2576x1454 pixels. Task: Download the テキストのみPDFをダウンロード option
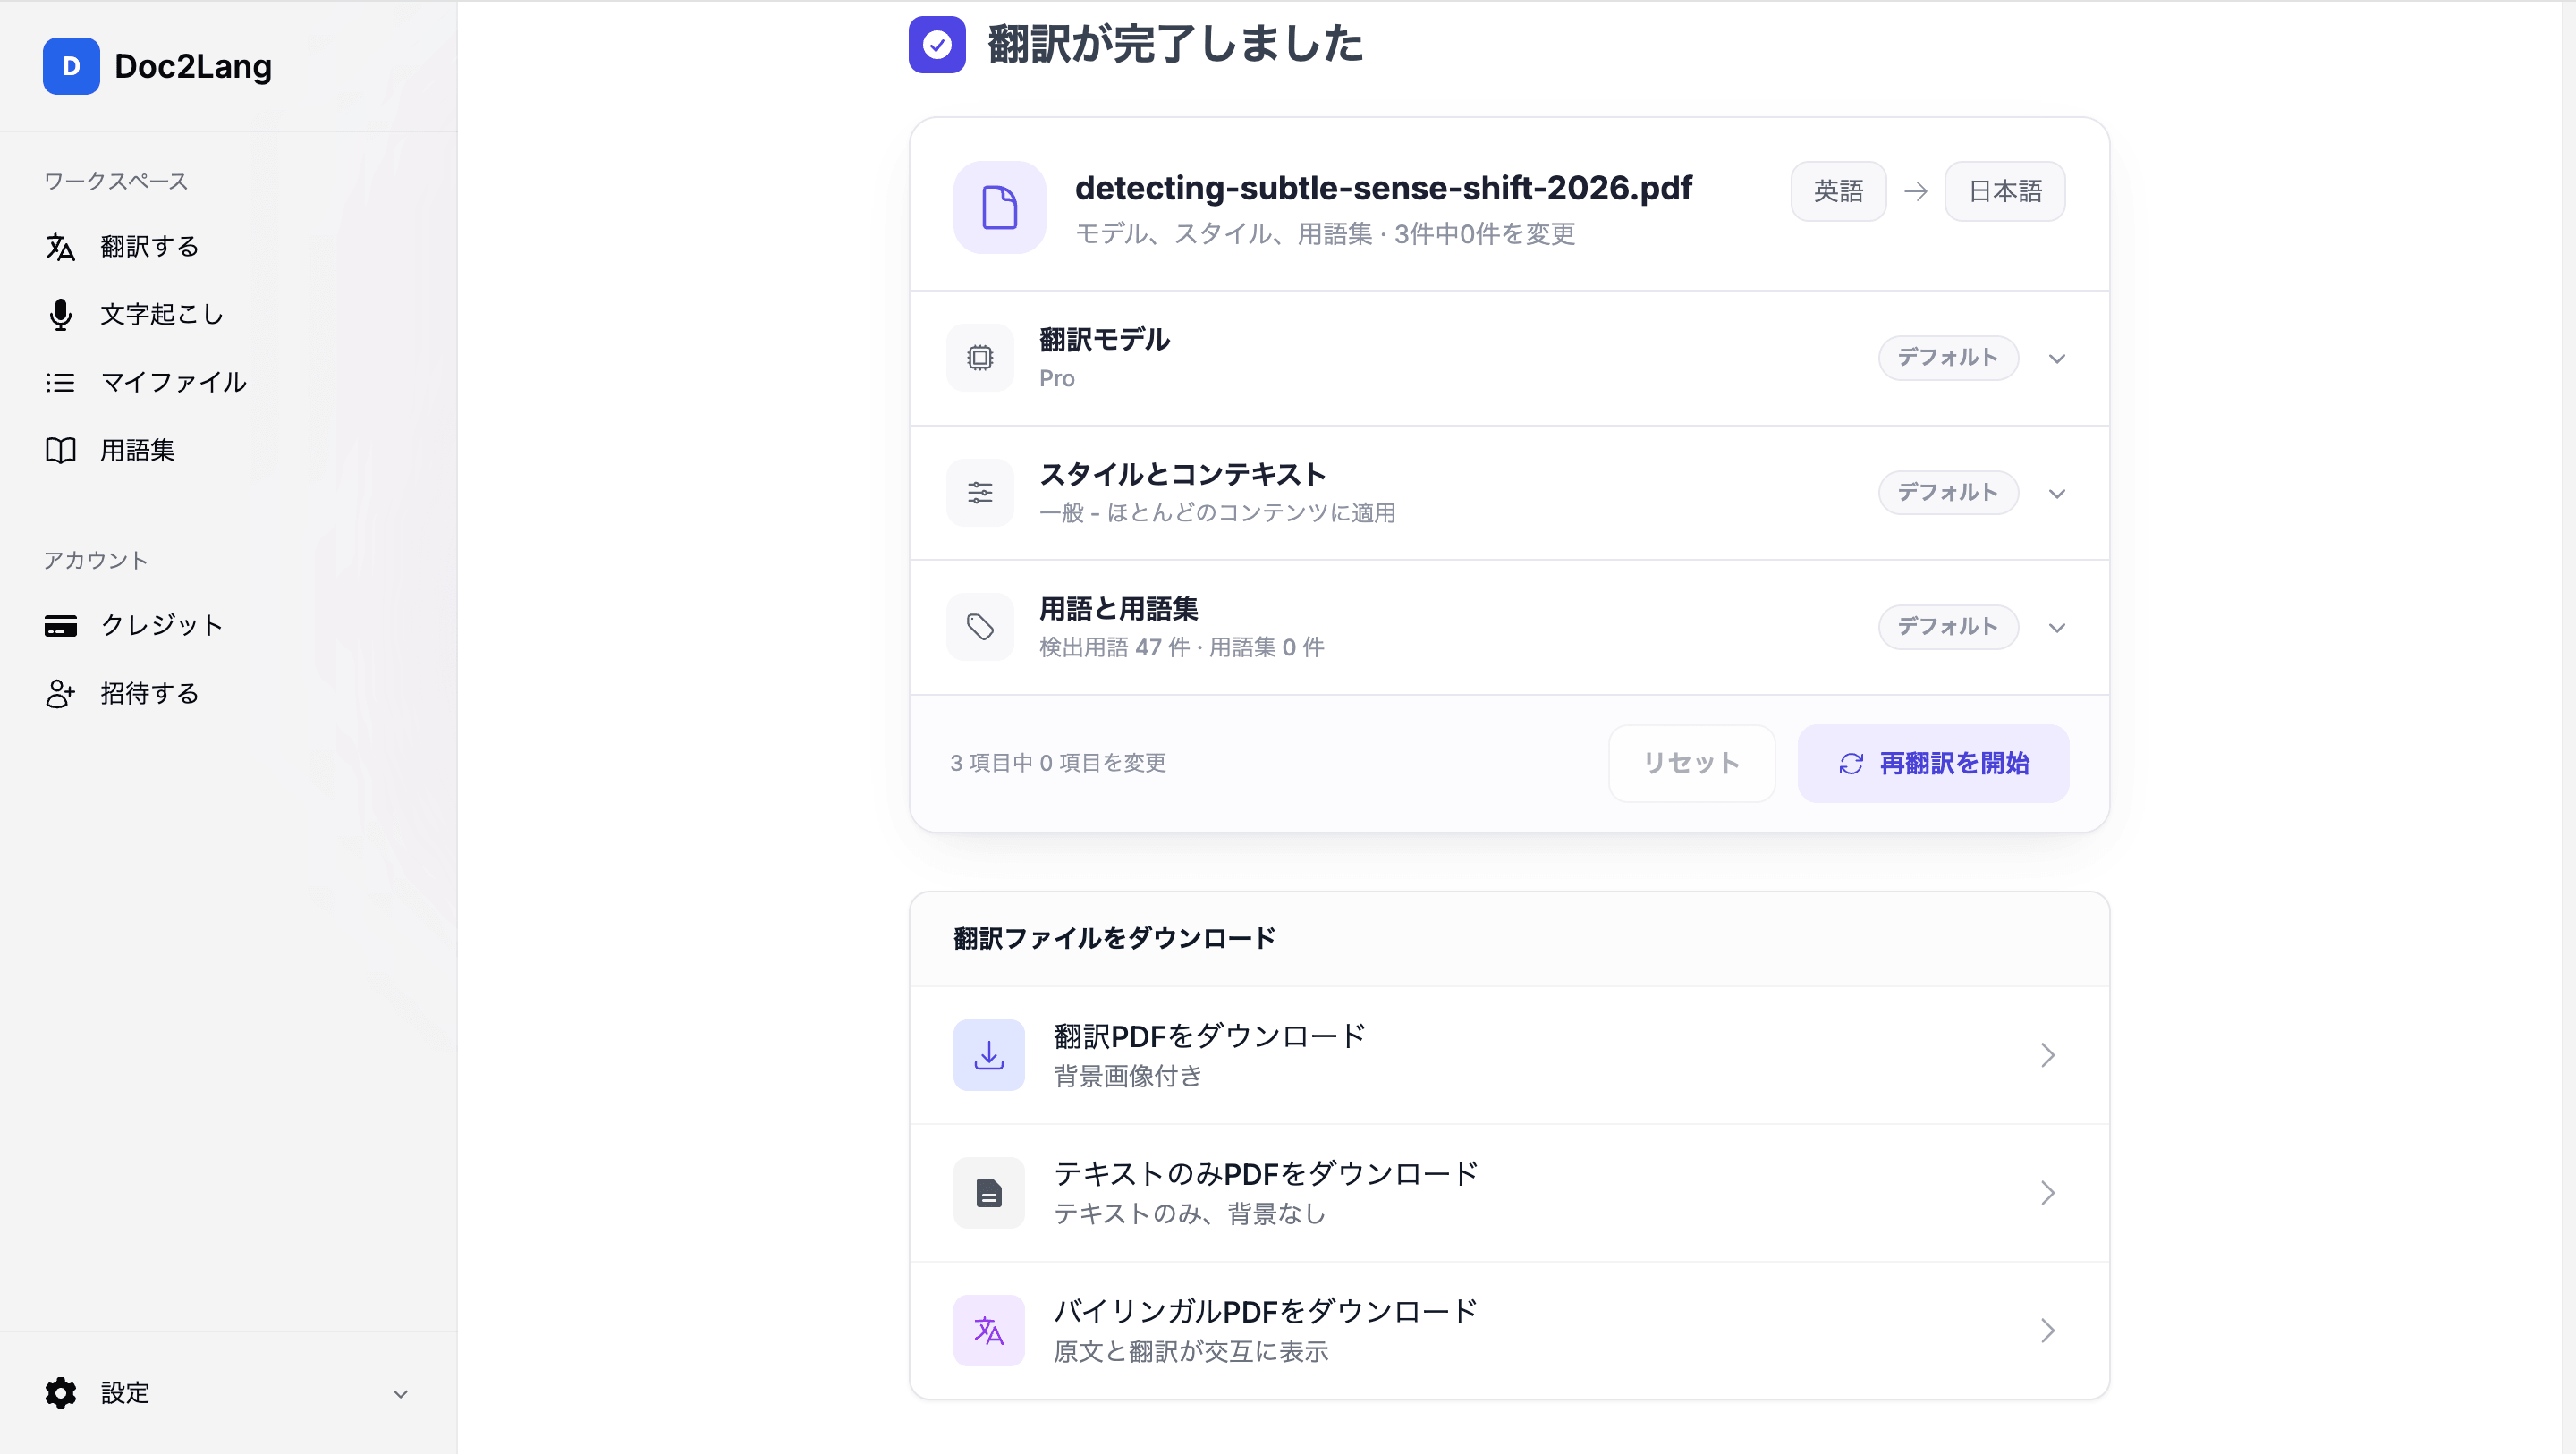point(1509,1193)
